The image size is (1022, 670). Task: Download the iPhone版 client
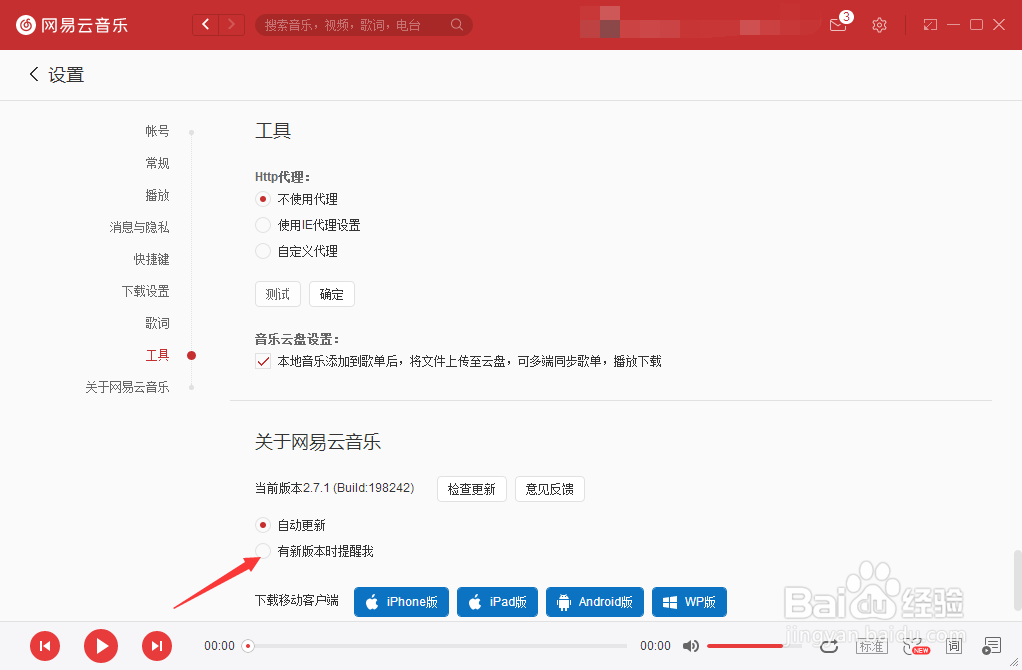coord(402,602)
